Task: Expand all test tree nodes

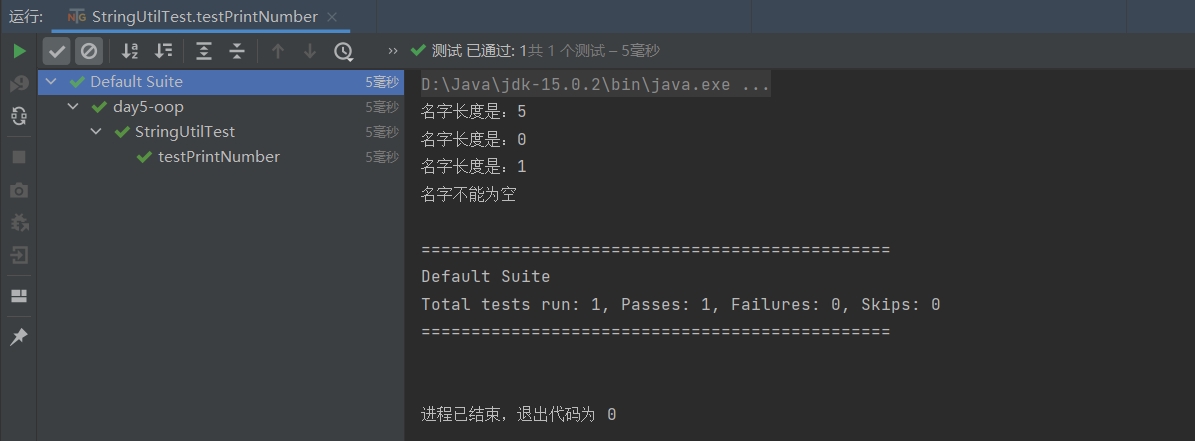Action: (x=204, y=51)
